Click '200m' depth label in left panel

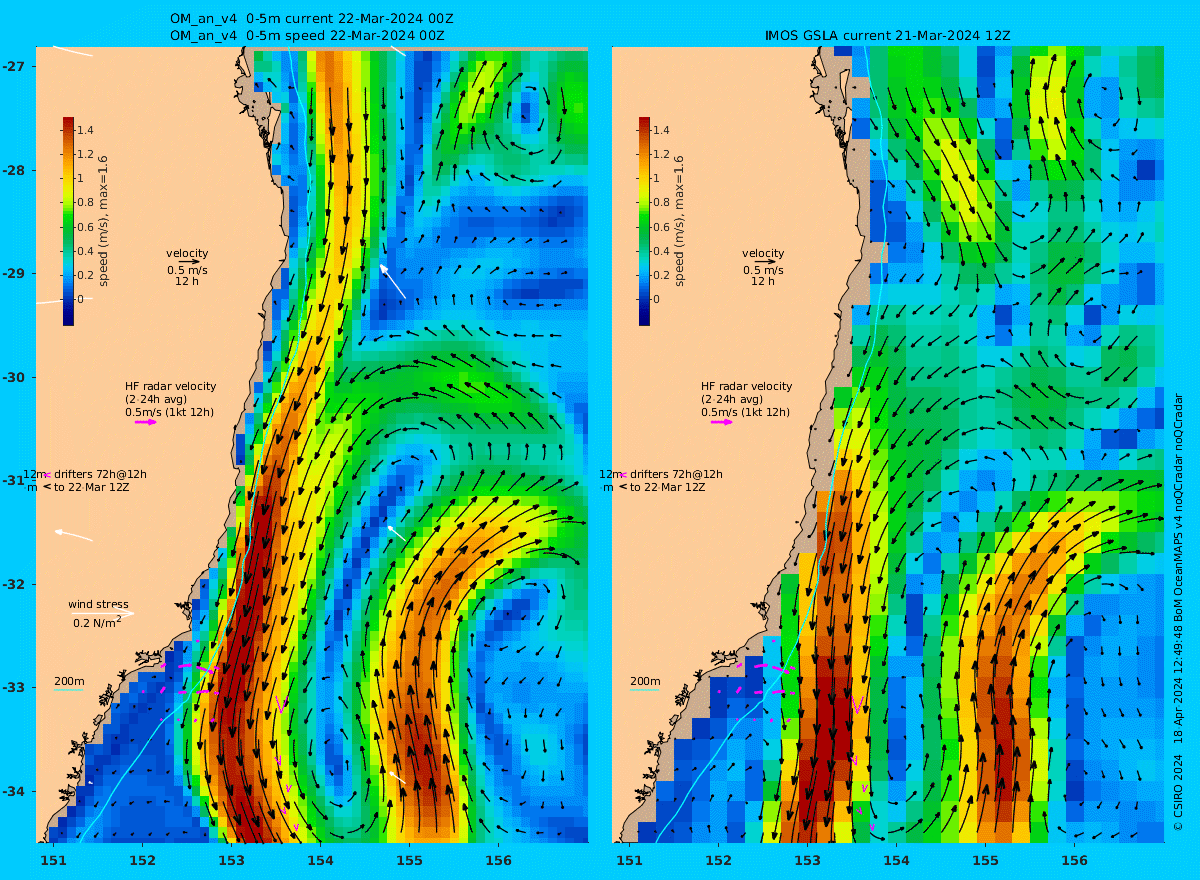[x=69, y=681]
